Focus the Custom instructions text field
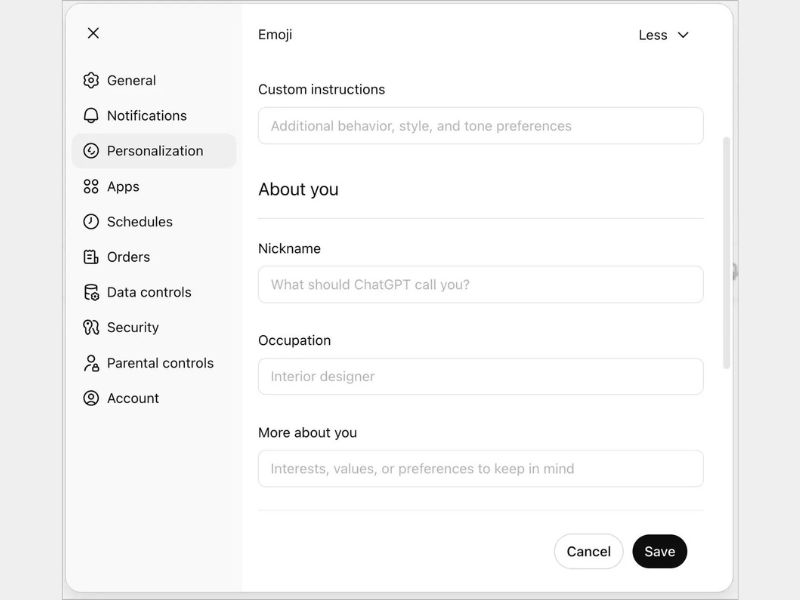The height and width of the screenshot is (600, 800). [x=480, y=126]
